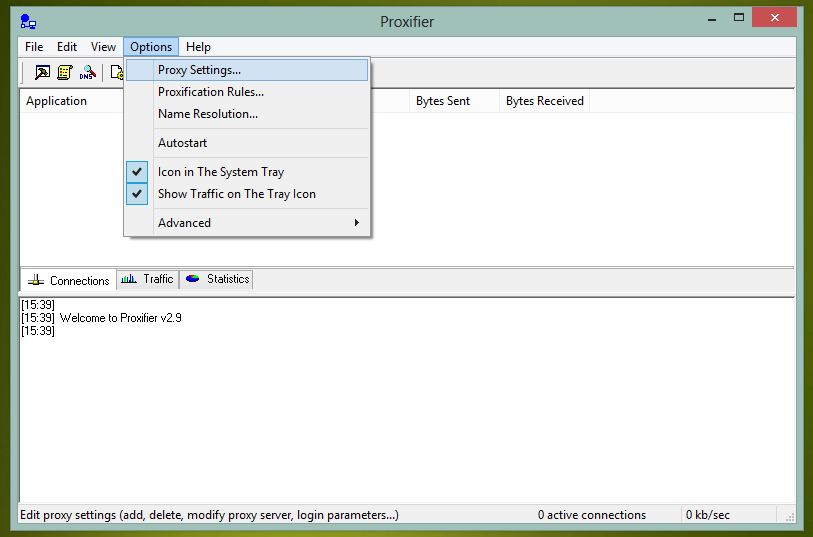
Task: Toggle Icon in The System Tray option
Action: (247, 172)
